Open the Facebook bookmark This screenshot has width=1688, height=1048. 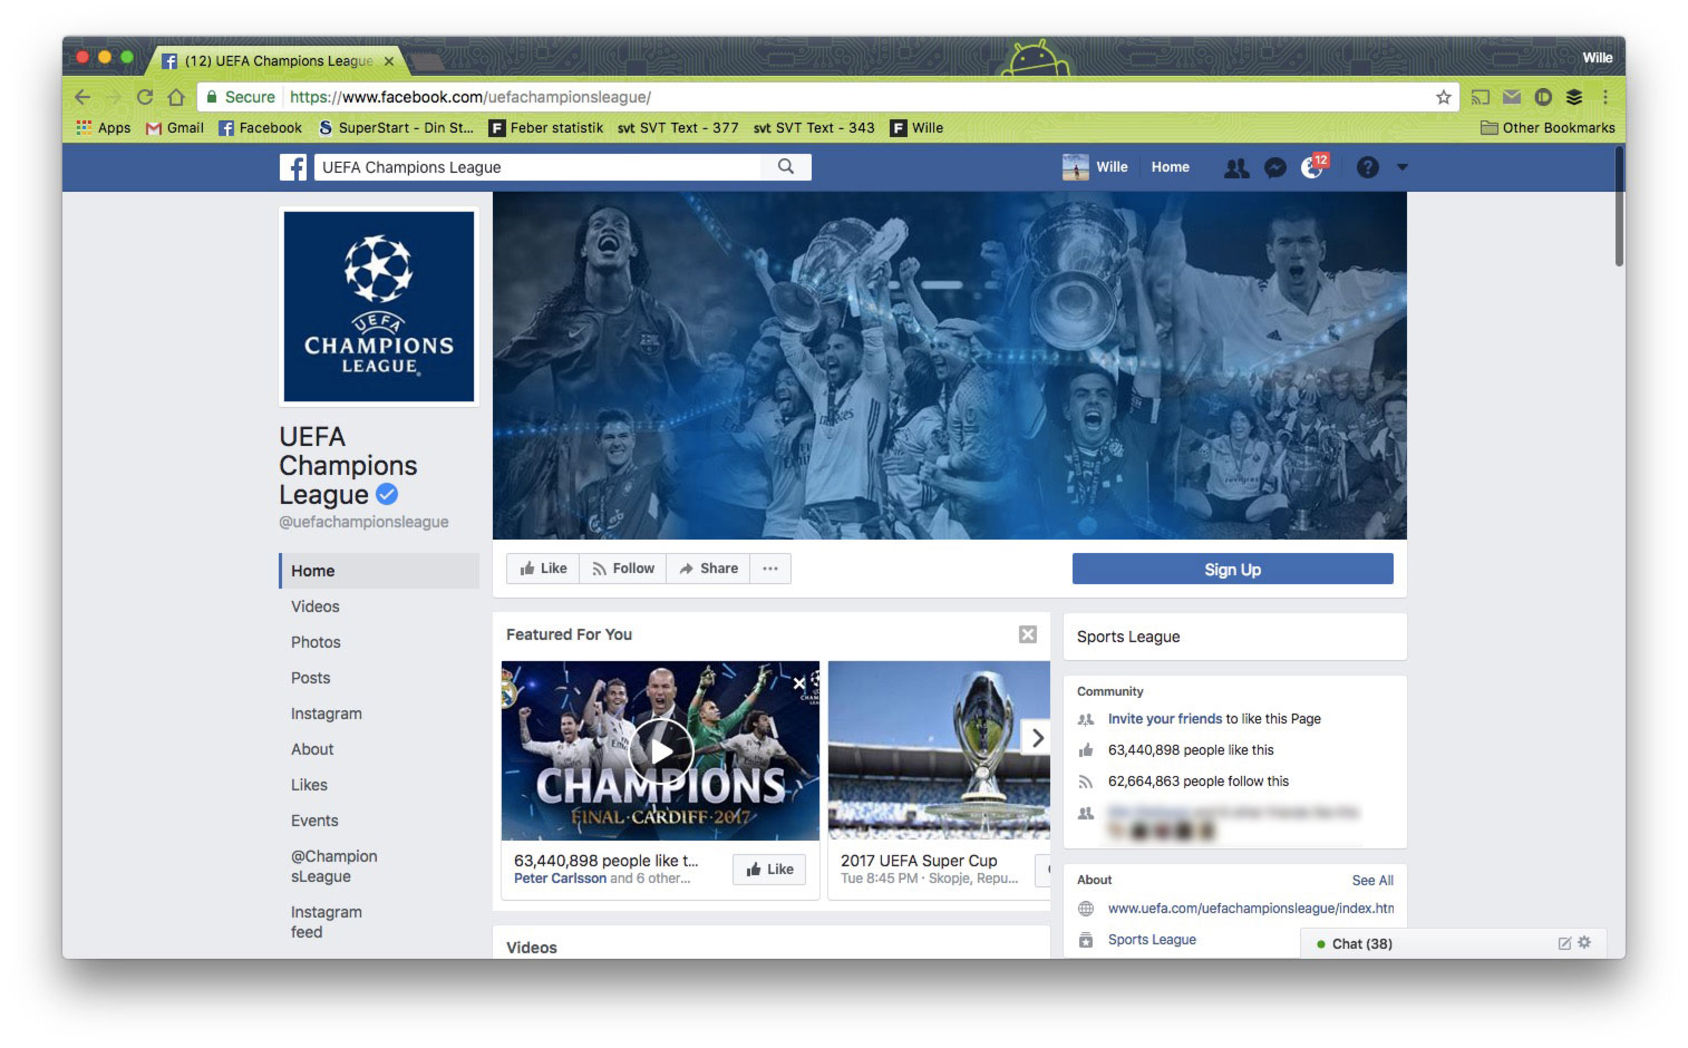[260, 128]
